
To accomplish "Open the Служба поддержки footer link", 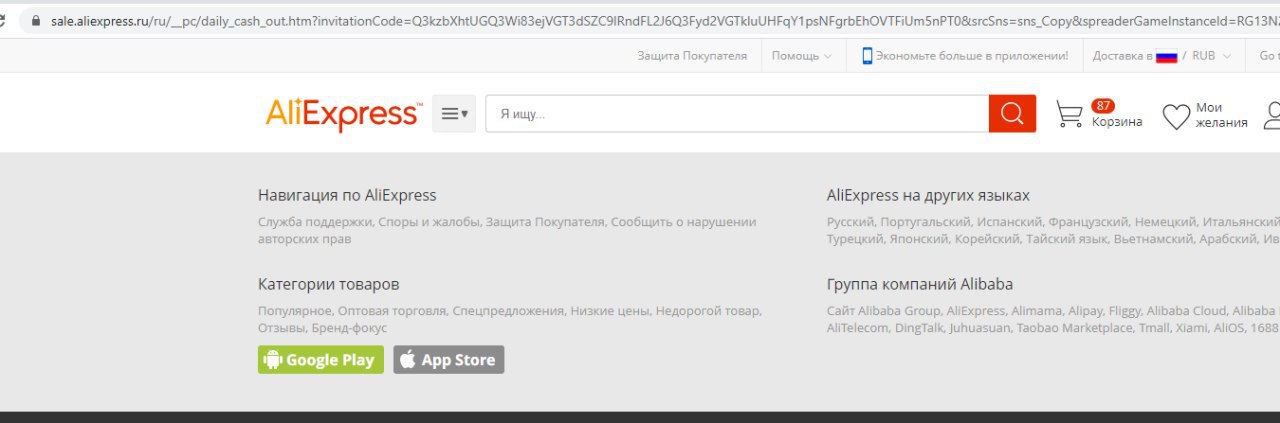I will click(x=313, y=222).
